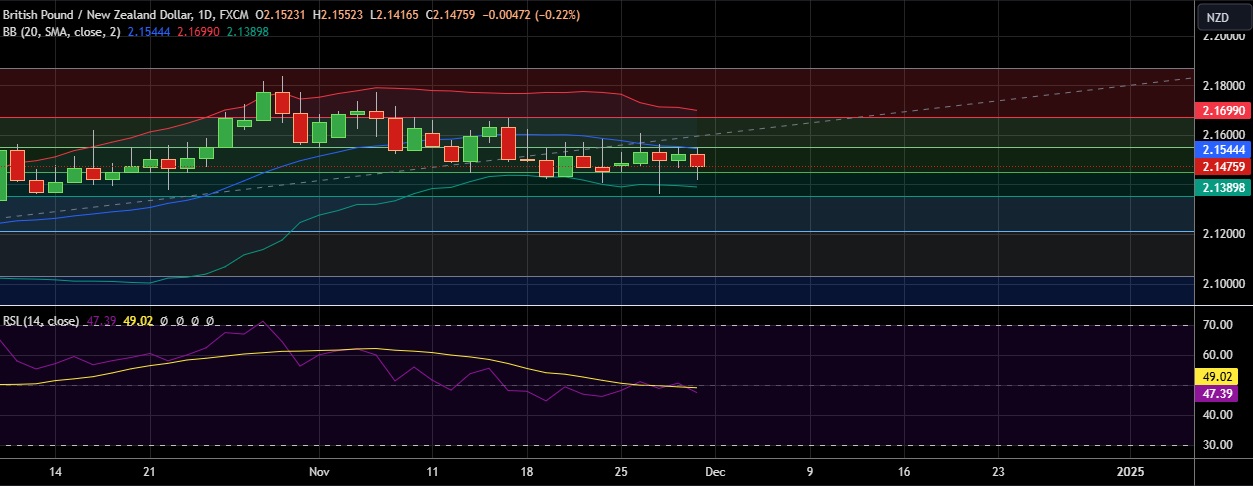1253x486 pixels.
Task: Click the 2.18000 price scale label
Action: click(1225, 84)
